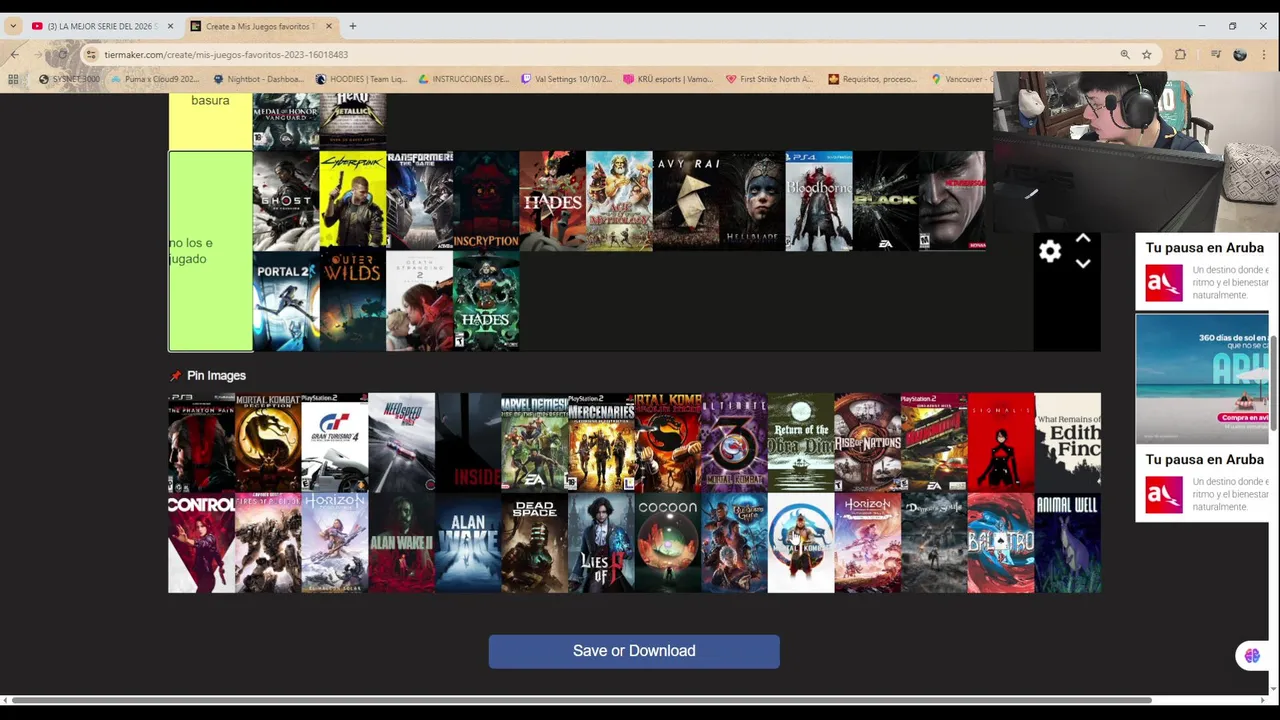Select Outer Wilds cover
Image resolution: width=1280 pixels, height=720 pixels.
(353, 301)
